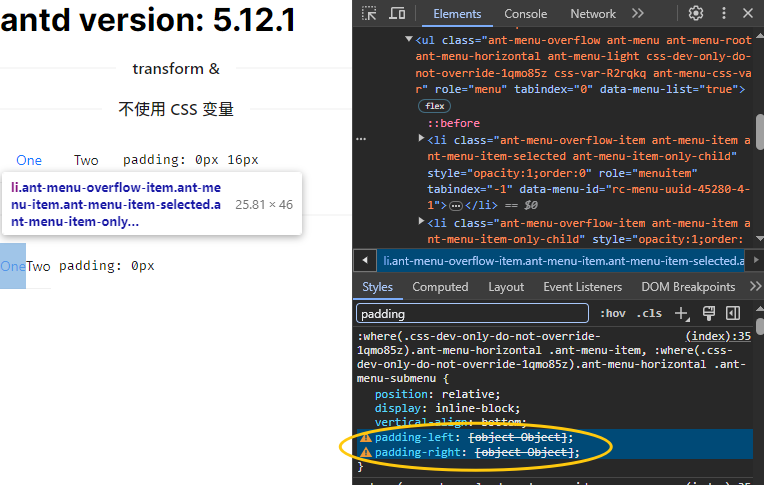Expand the second li ant-menu-item-only-child node
Image resolution: width=764 pixels, height=485 pixels.
(421, 221)
